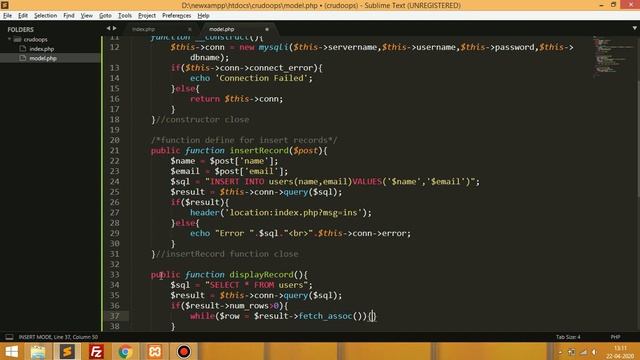This screenshot has width=640, height=360.
Task: Click the FOLDERS sidebar heading
Action: point(20,29)
